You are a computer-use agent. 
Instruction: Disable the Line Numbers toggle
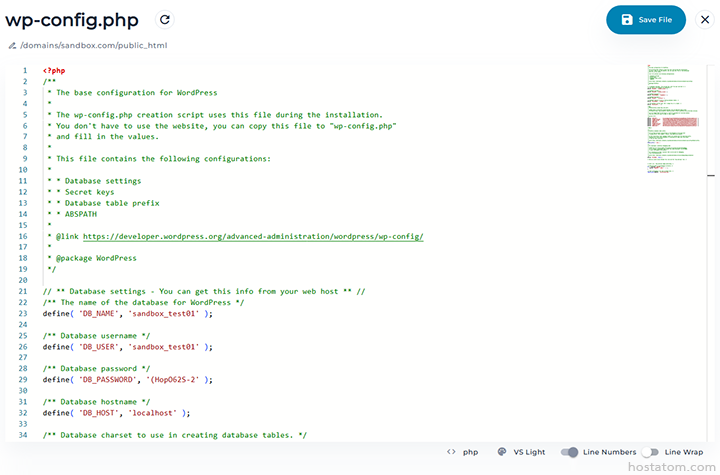(x=569, y=452)
